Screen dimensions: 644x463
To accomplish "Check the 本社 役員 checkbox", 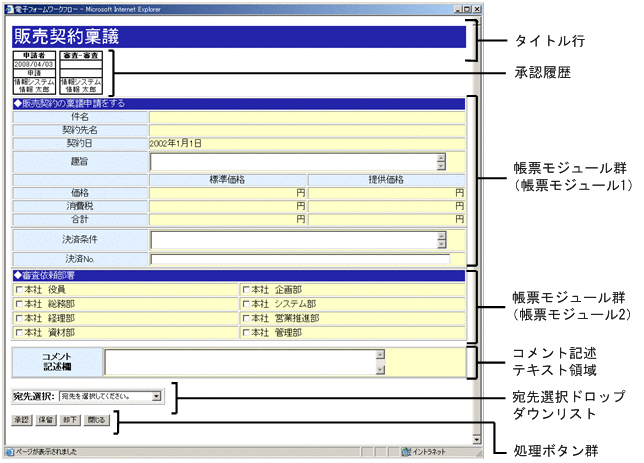I will pyautogui.click(x=19, y=290).
